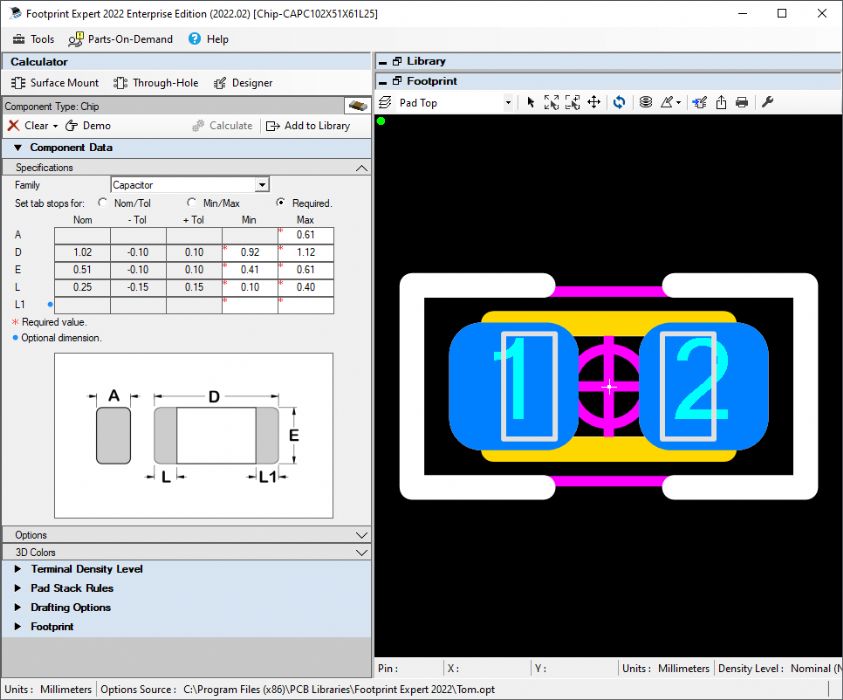Screen dimensions: 843x700
Task: Open the Tools menu
Action: click(33, 39)
